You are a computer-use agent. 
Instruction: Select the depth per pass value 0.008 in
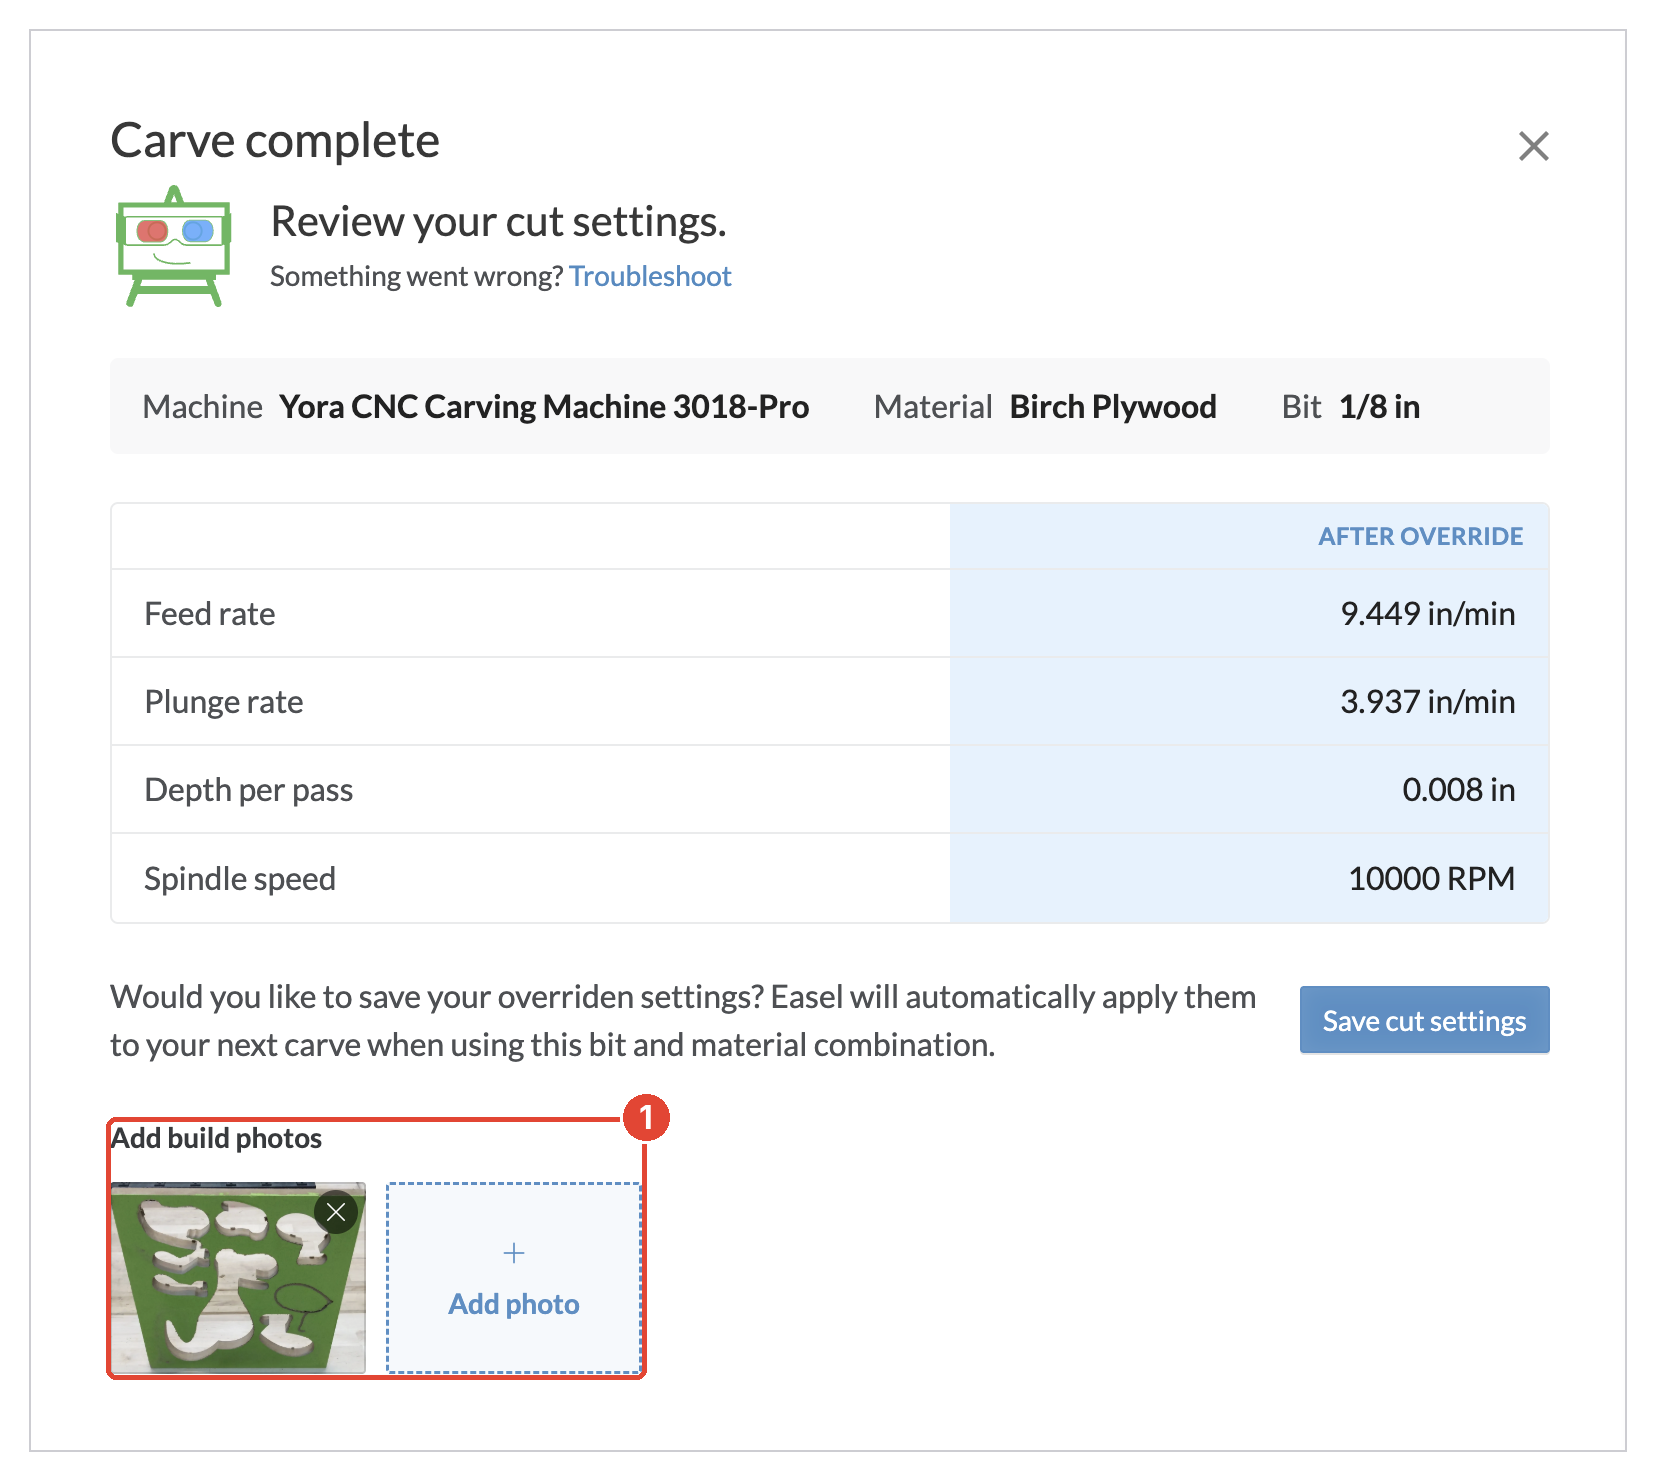1458,789
